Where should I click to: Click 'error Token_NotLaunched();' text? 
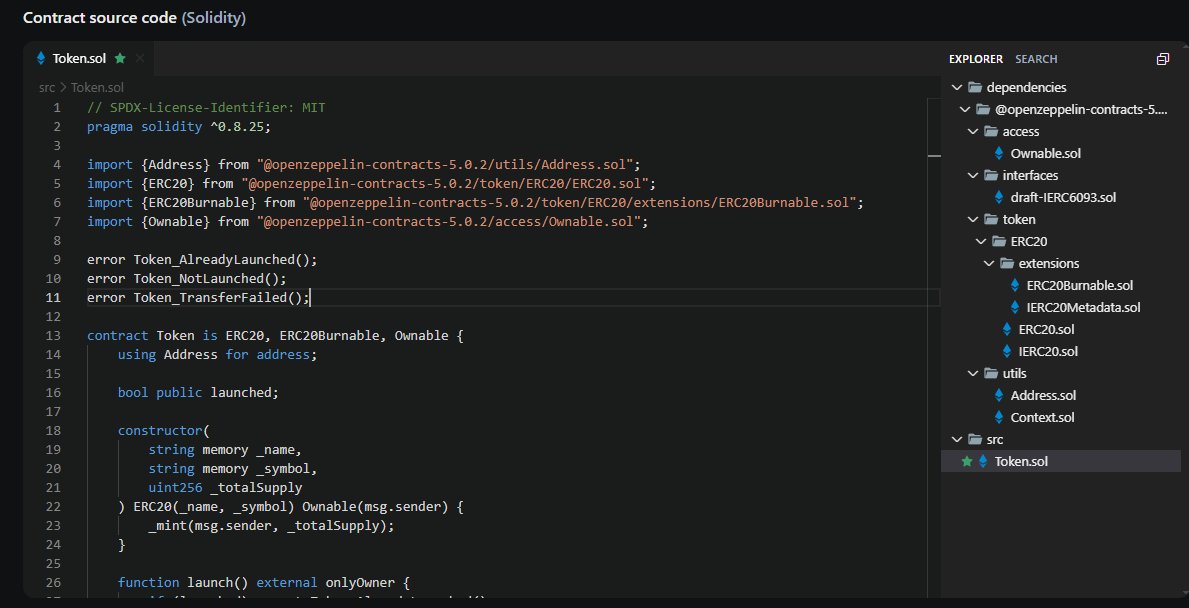click(x=187, y=278)
